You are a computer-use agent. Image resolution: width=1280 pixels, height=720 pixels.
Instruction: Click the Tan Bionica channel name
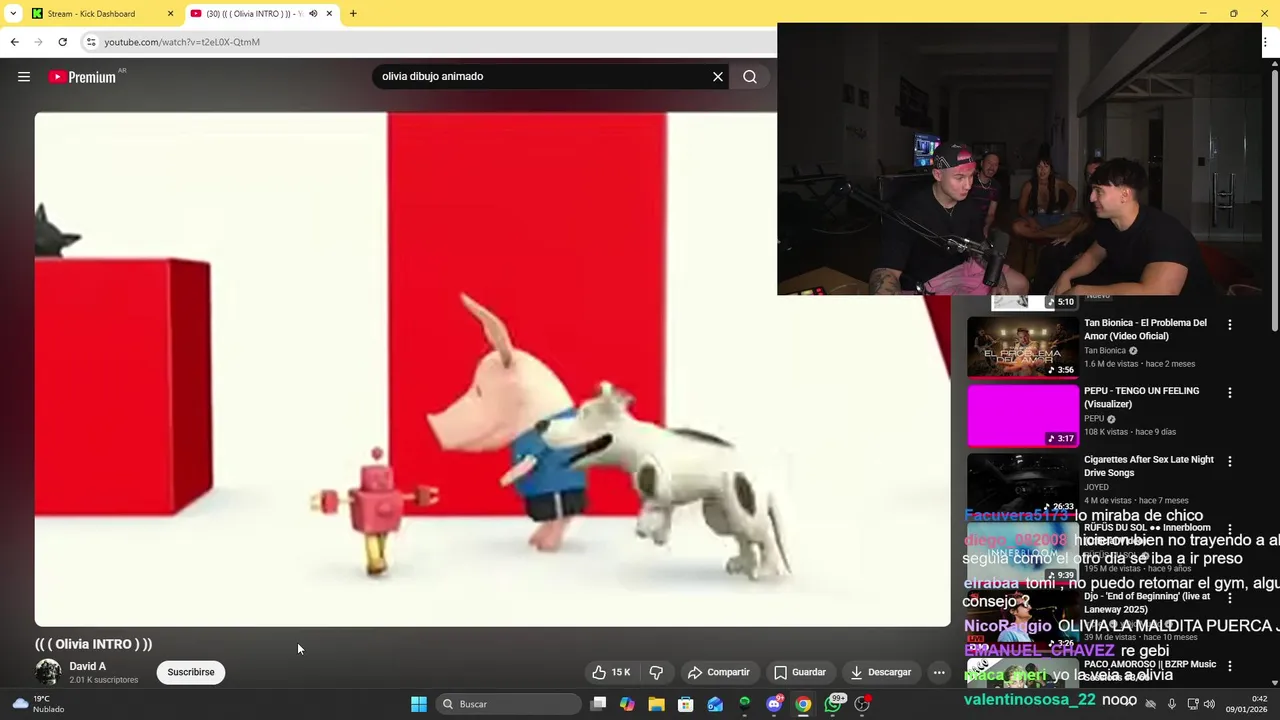[1105, 351]
